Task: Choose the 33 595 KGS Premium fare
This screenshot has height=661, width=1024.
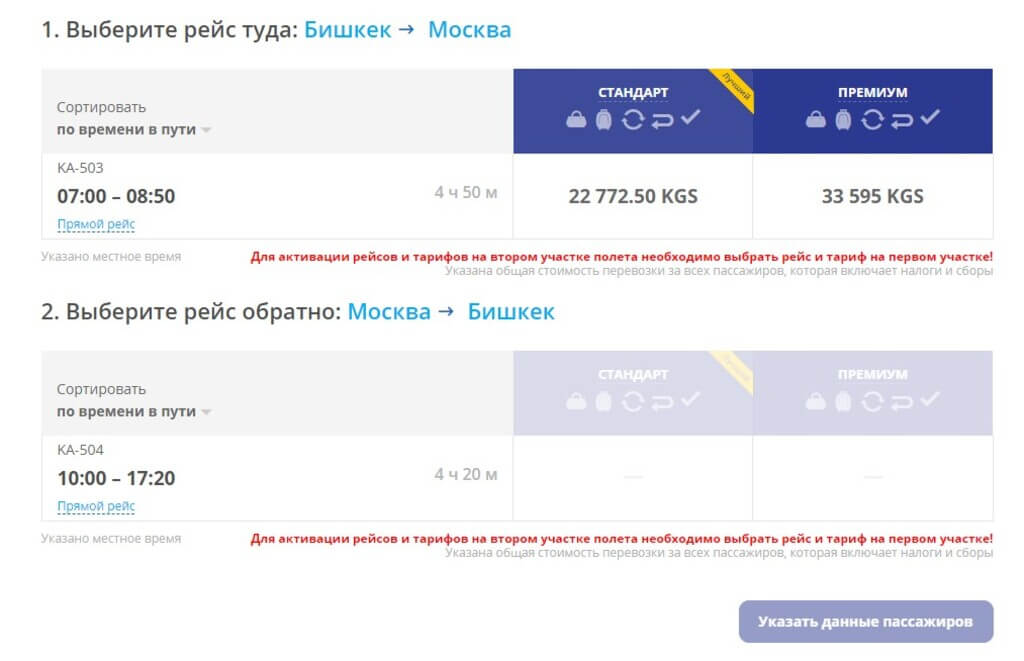Action: [x=872, y=196]
